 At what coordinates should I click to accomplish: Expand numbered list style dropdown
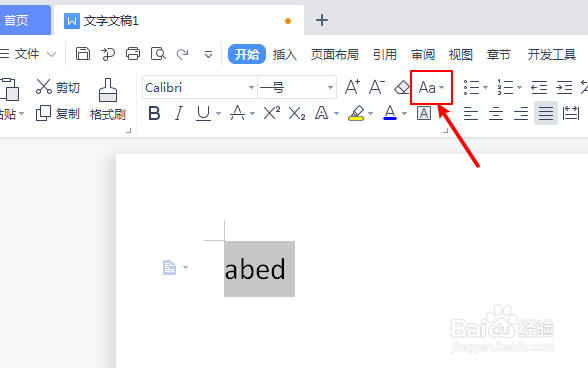point(519,87)
